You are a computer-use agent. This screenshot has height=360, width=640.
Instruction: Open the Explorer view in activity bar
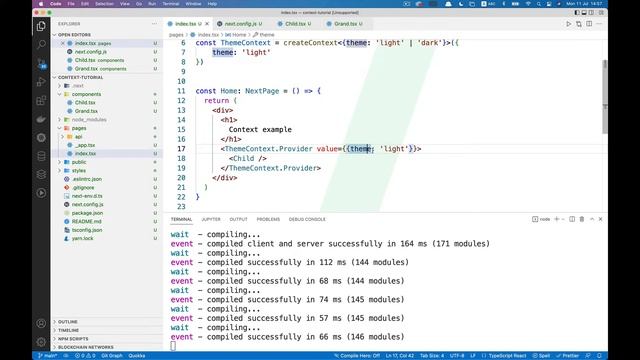(x=41, y=26)
